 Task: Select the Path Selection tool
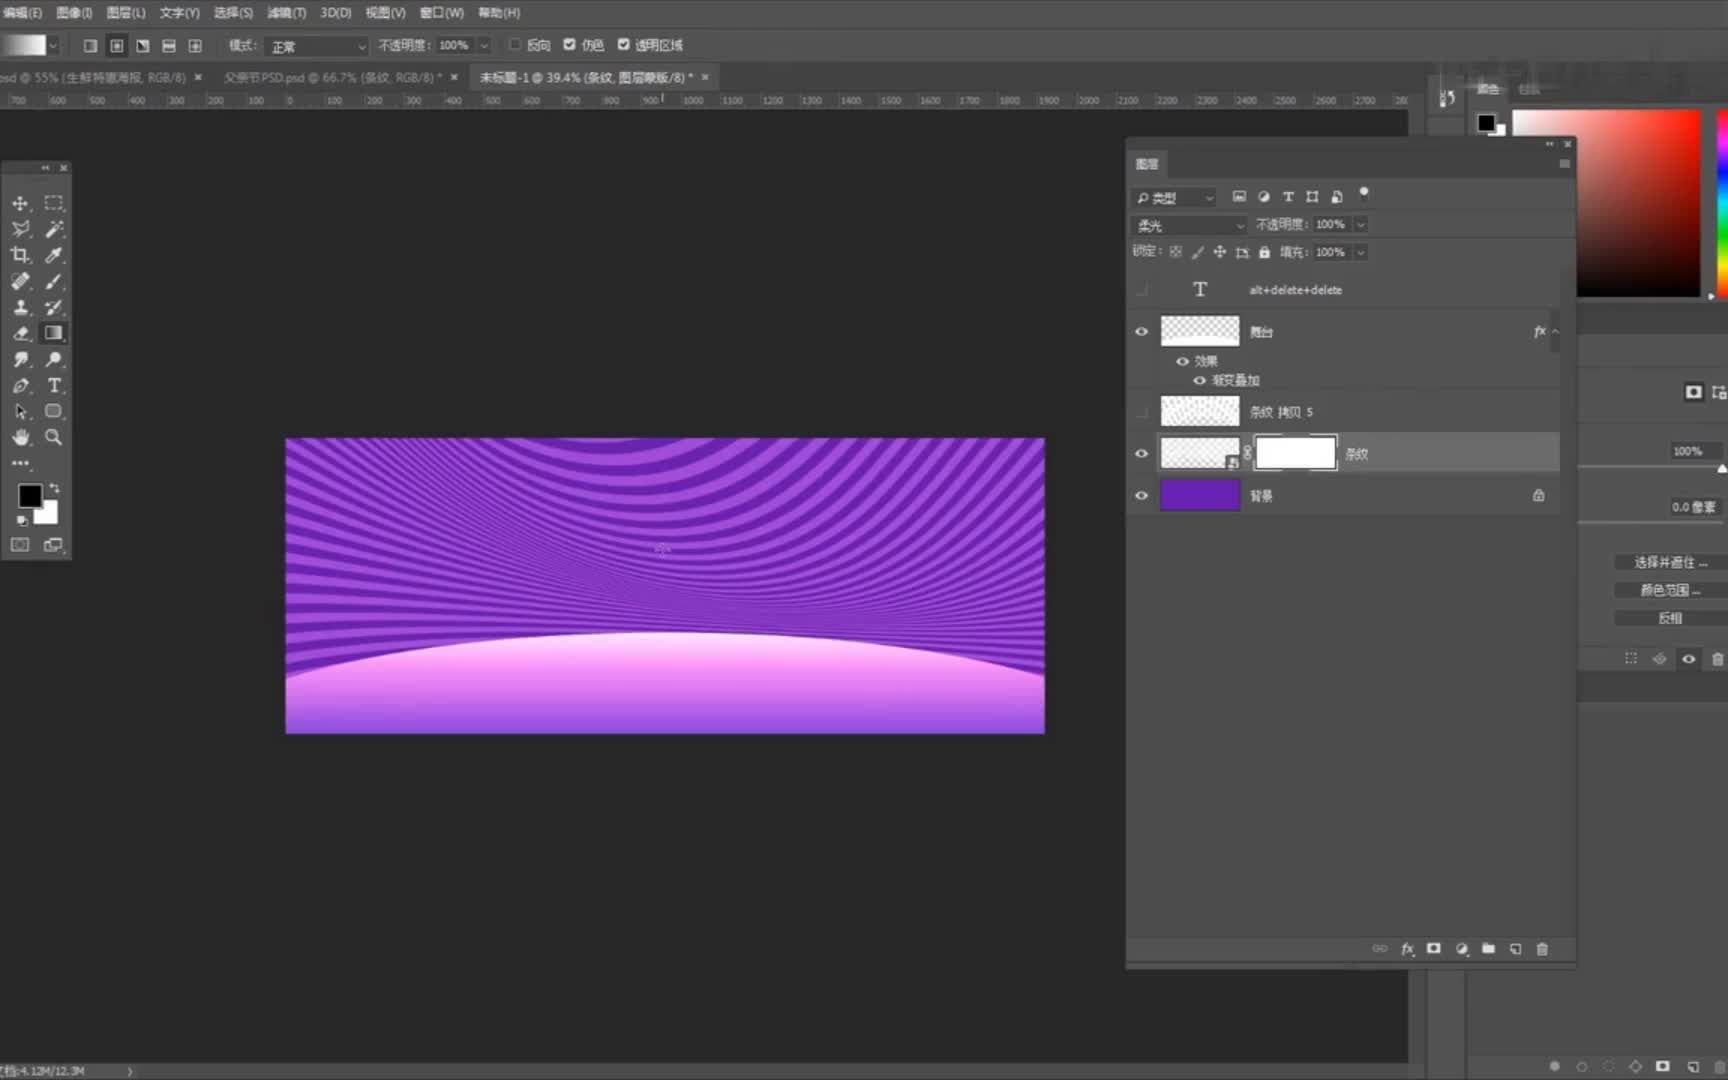click(x=20, y=411)
